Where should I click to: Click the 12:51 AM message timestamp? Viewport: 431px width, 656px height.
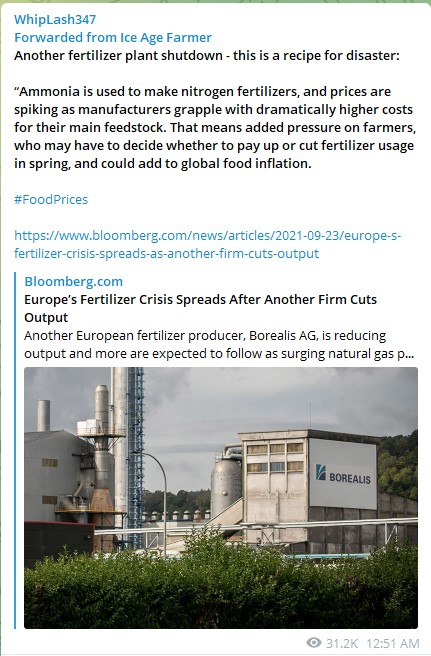pyautogui.click(x=393, y=643)
